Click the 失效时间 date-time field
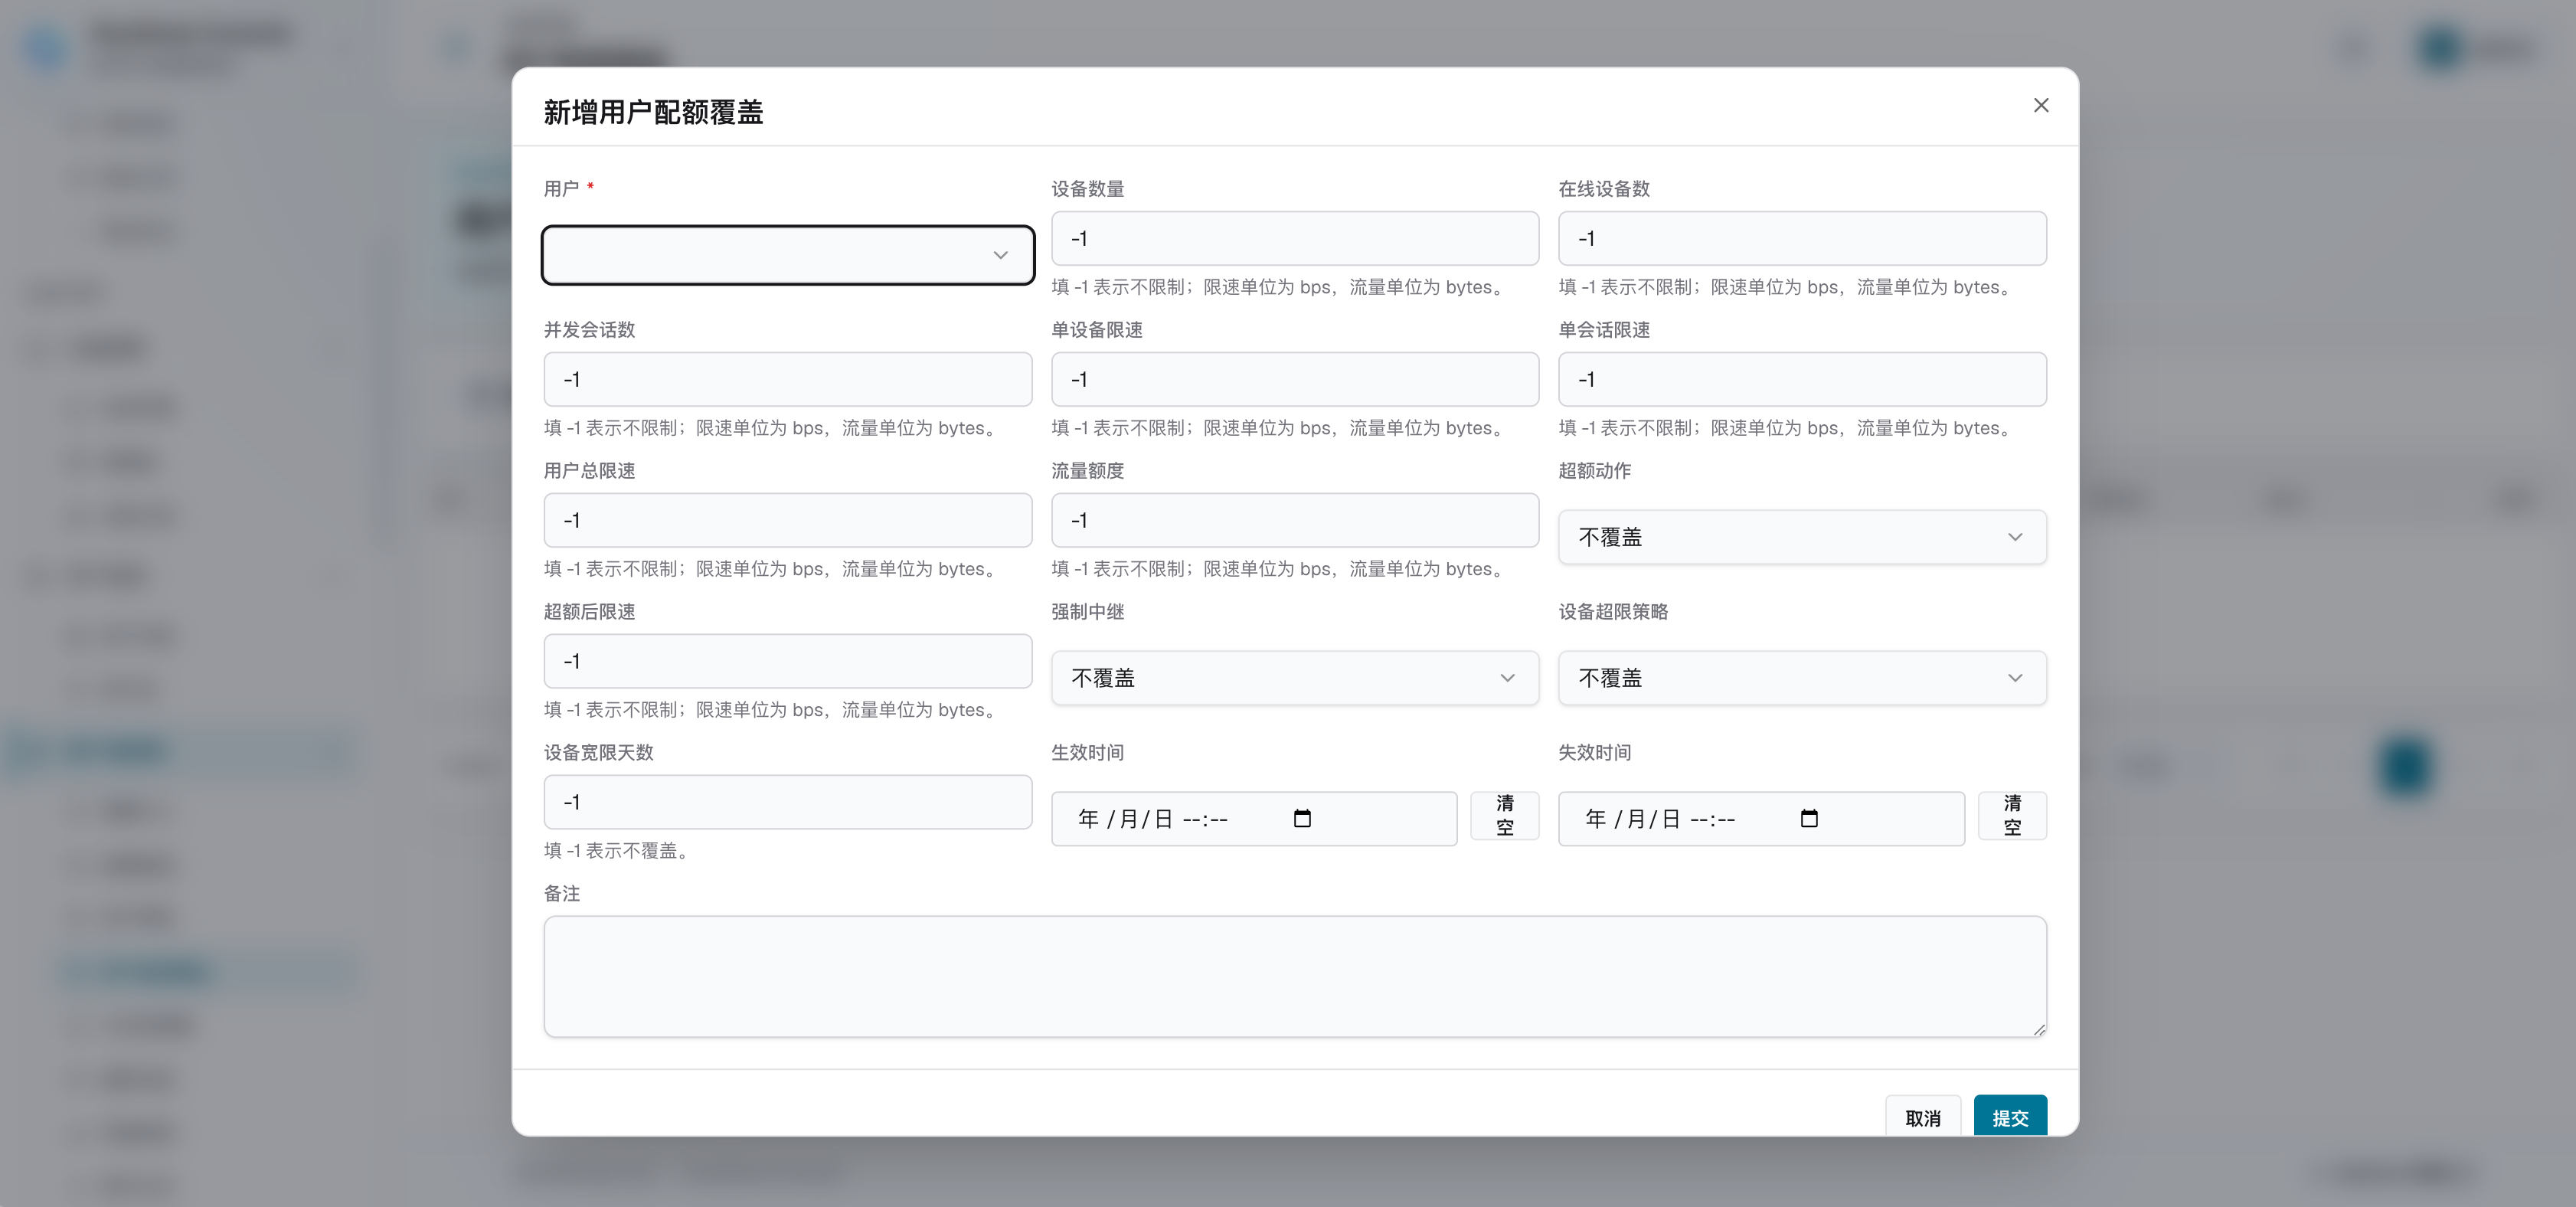 click(x=1761, y=819)
